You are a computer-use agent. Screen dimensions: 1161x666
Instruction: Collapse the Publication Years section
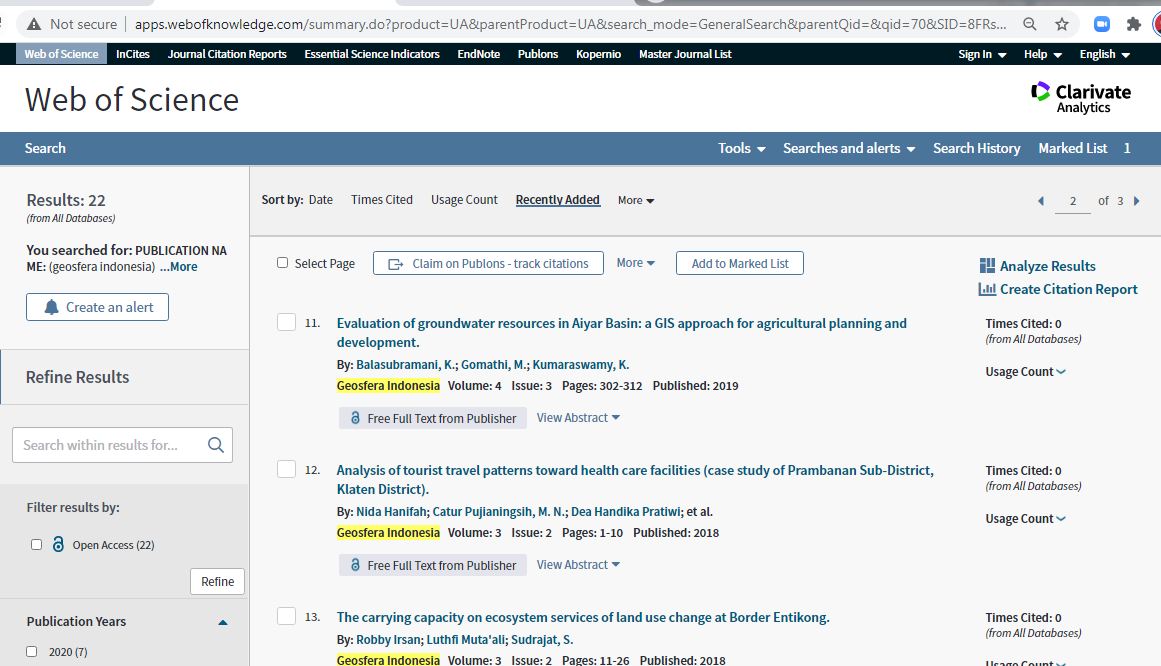pyautogui.click(x=223, y=622)
